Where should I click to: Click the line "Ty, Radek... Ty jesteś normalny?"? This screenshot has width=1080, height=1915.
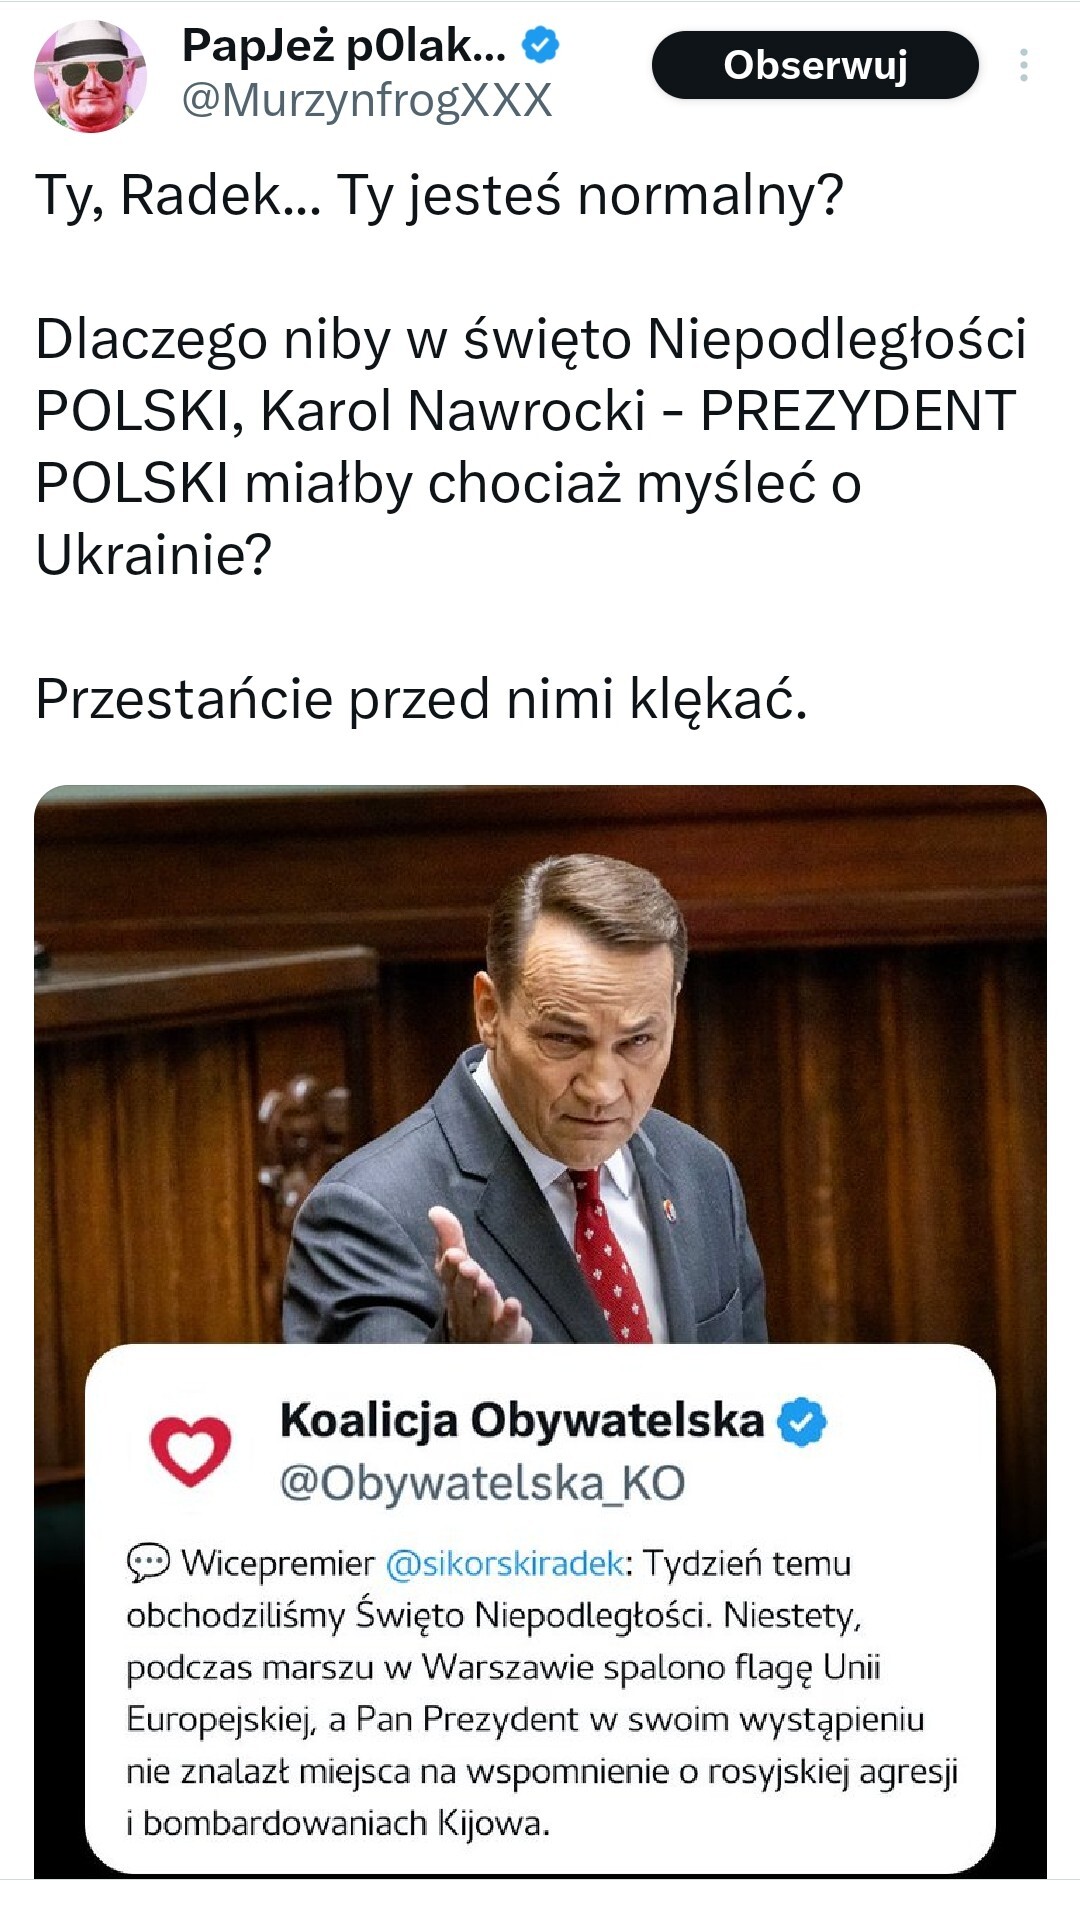[x=440, y=195]
